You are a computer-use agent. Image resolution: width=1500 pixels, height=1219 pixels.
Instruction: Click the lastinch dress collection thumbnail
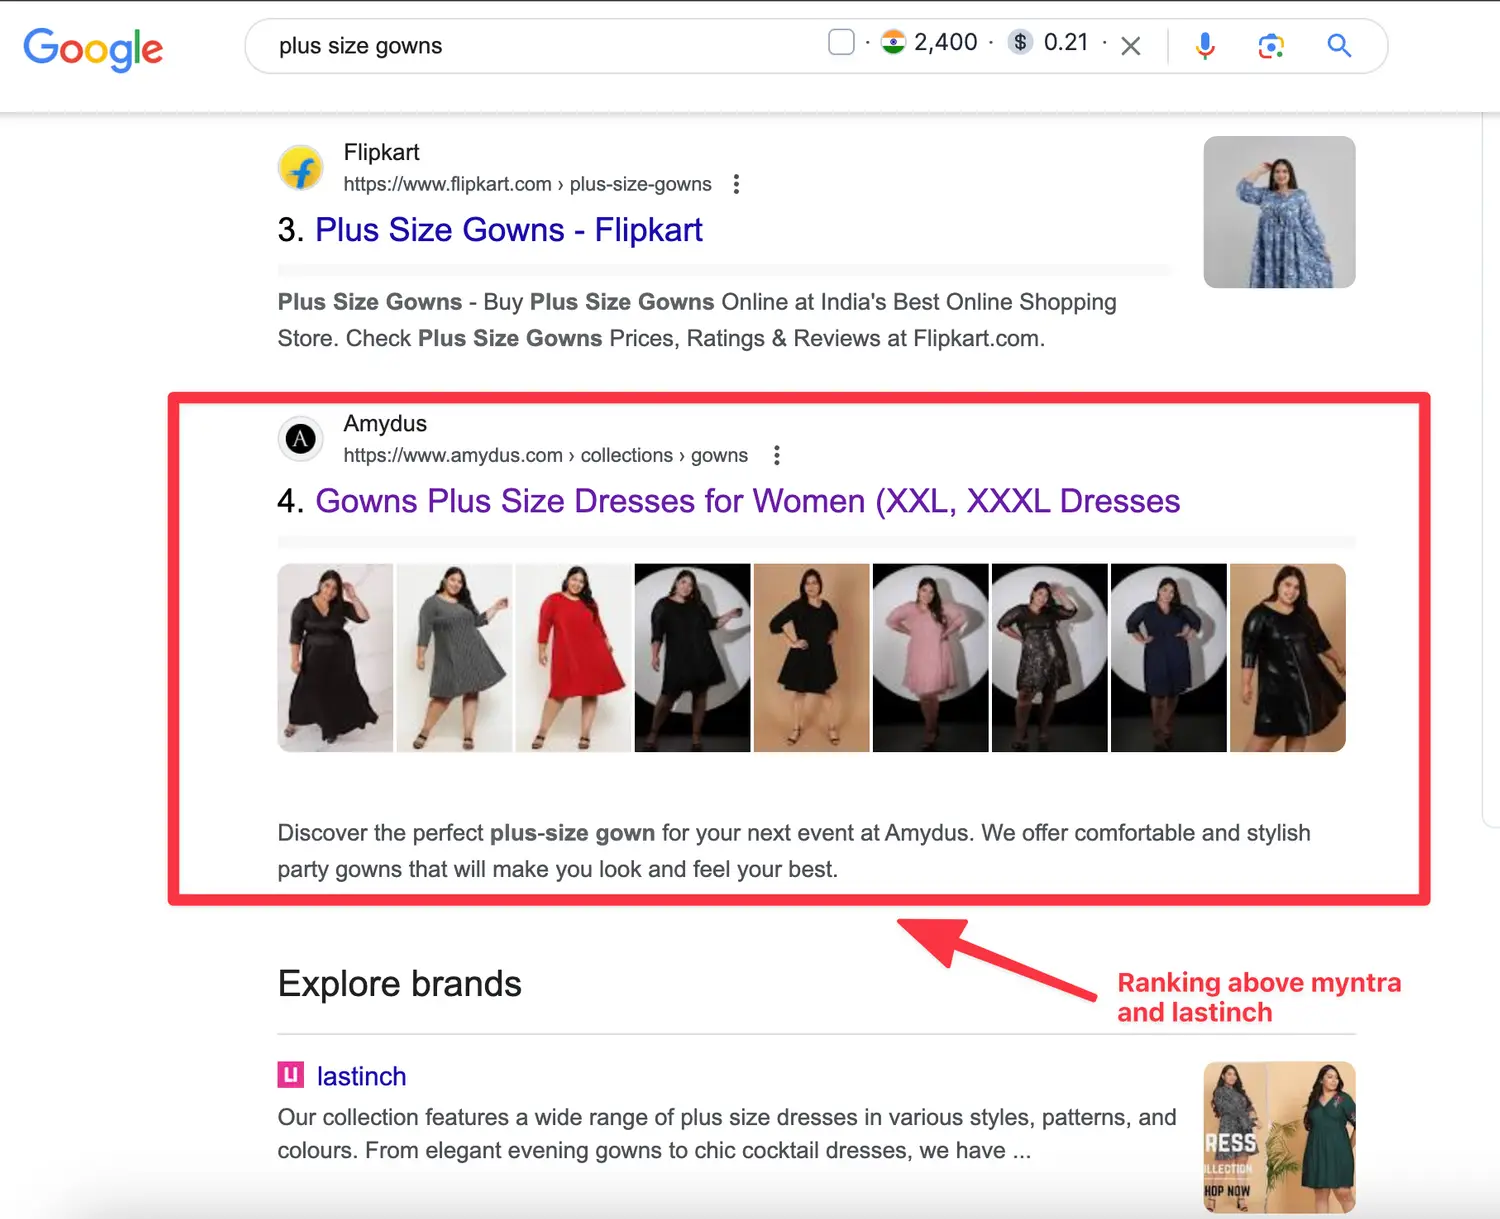1279,1137
